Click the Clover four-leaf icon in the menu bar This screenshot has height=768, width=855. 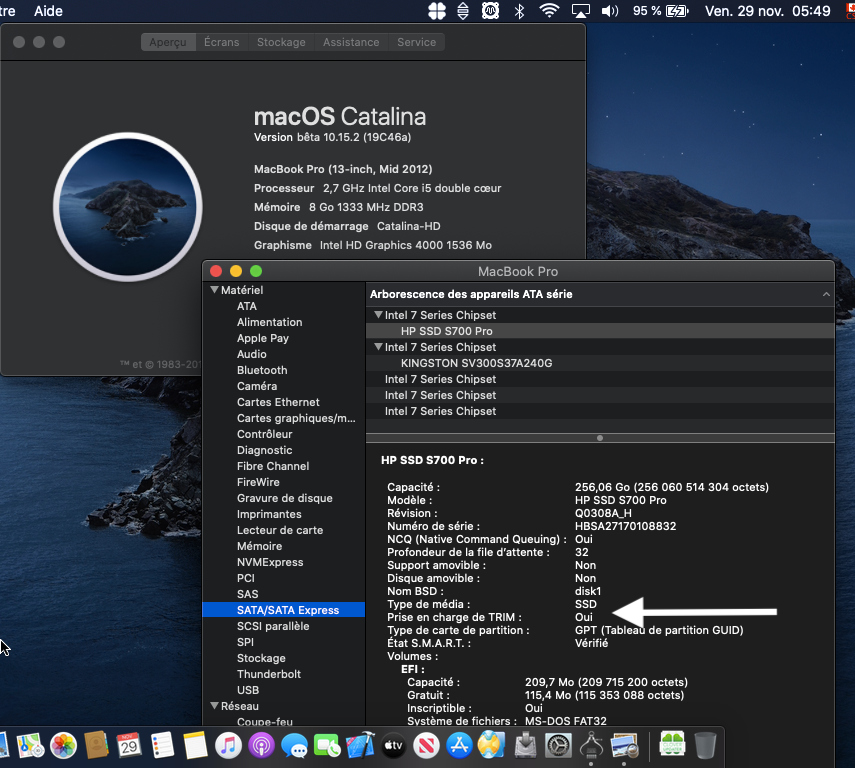(437, 11)
